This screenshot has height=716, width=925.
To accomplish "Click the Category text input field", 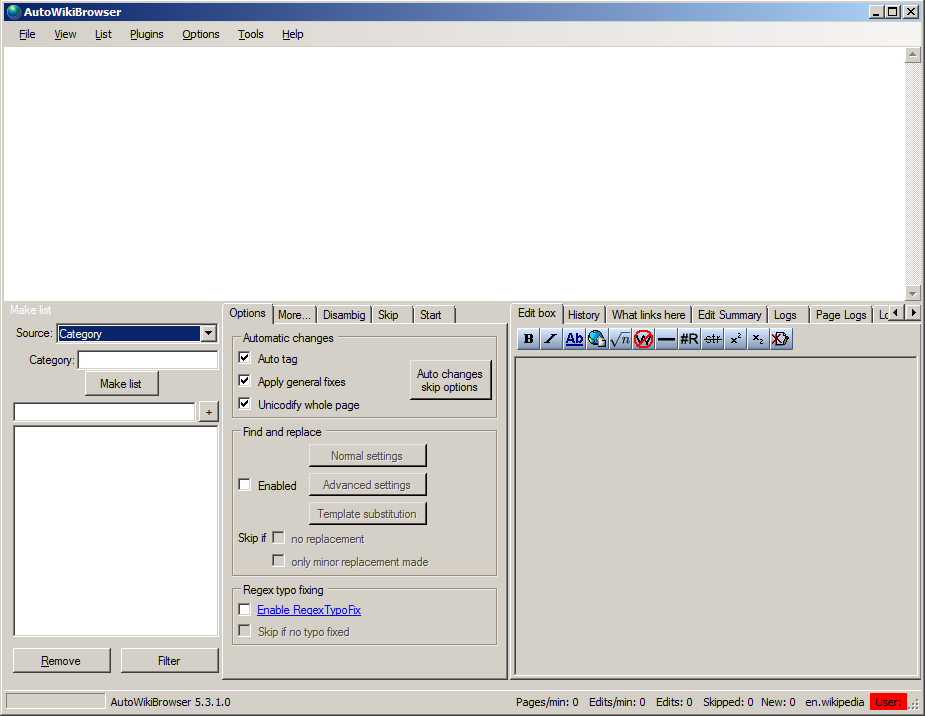I will (x=148, y=360).
